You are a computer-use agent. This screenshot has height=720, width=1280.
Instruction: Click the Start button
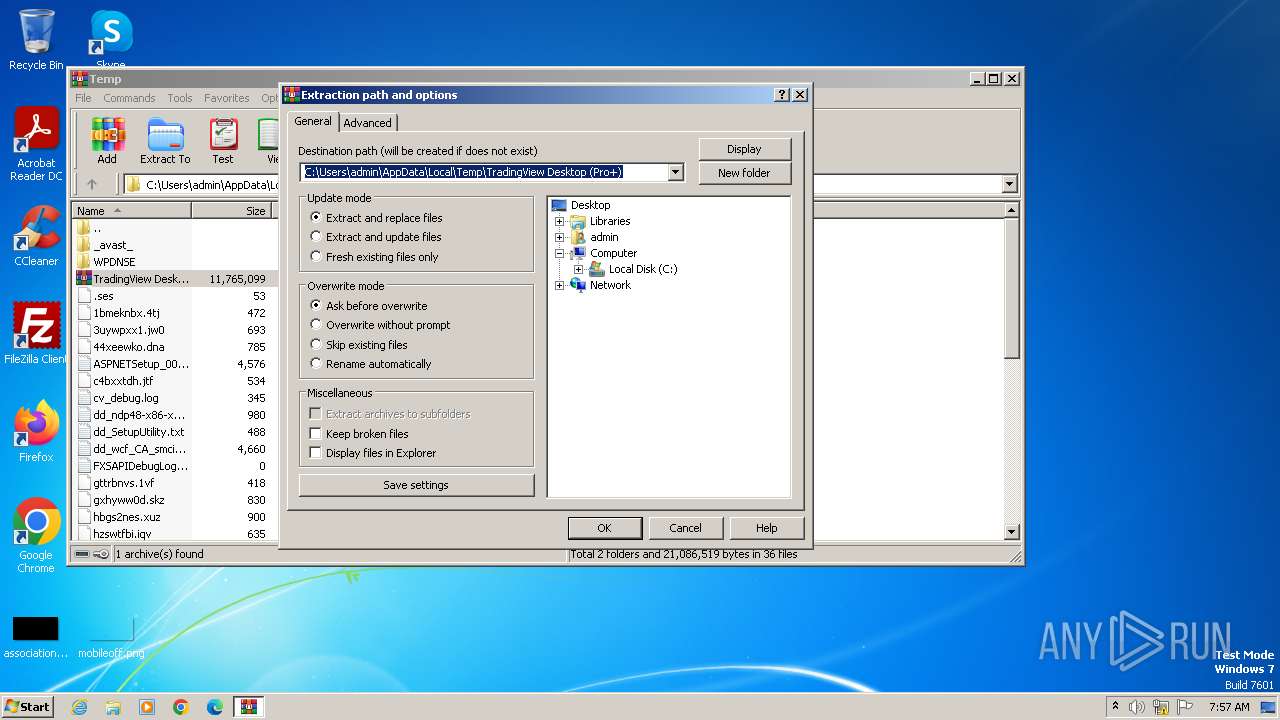[x=27, y=707]
